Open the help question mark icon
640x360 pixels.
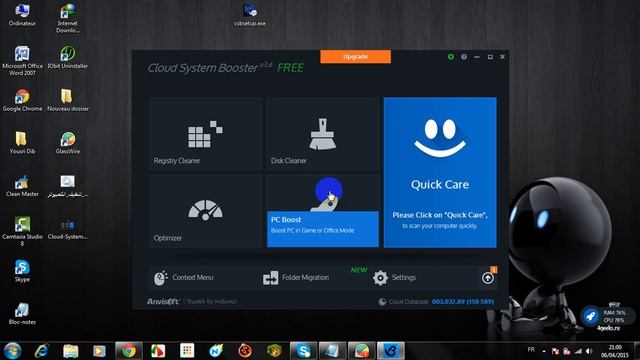click(x=464, y=57)
